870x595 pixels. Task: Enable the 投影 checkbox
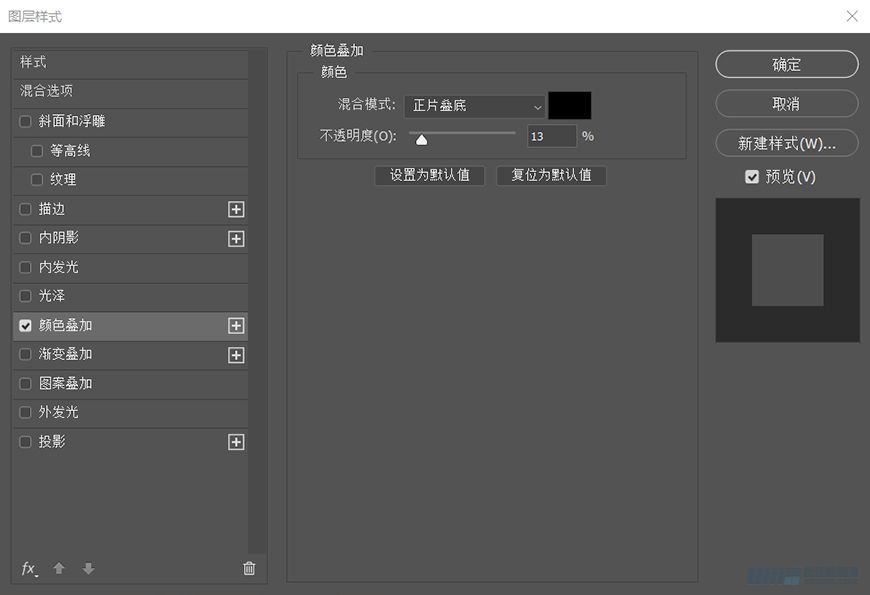click(x=25, y=442)
